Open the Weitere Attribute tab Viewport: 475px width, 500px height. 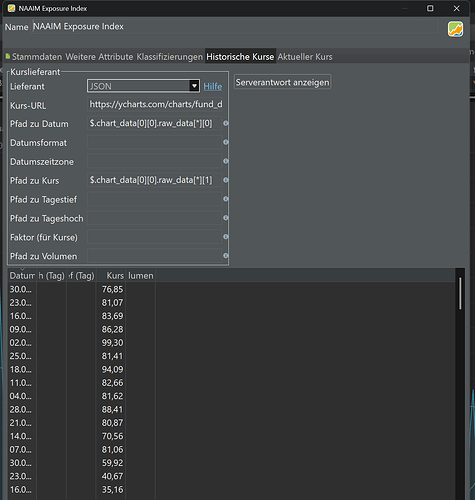99,57
